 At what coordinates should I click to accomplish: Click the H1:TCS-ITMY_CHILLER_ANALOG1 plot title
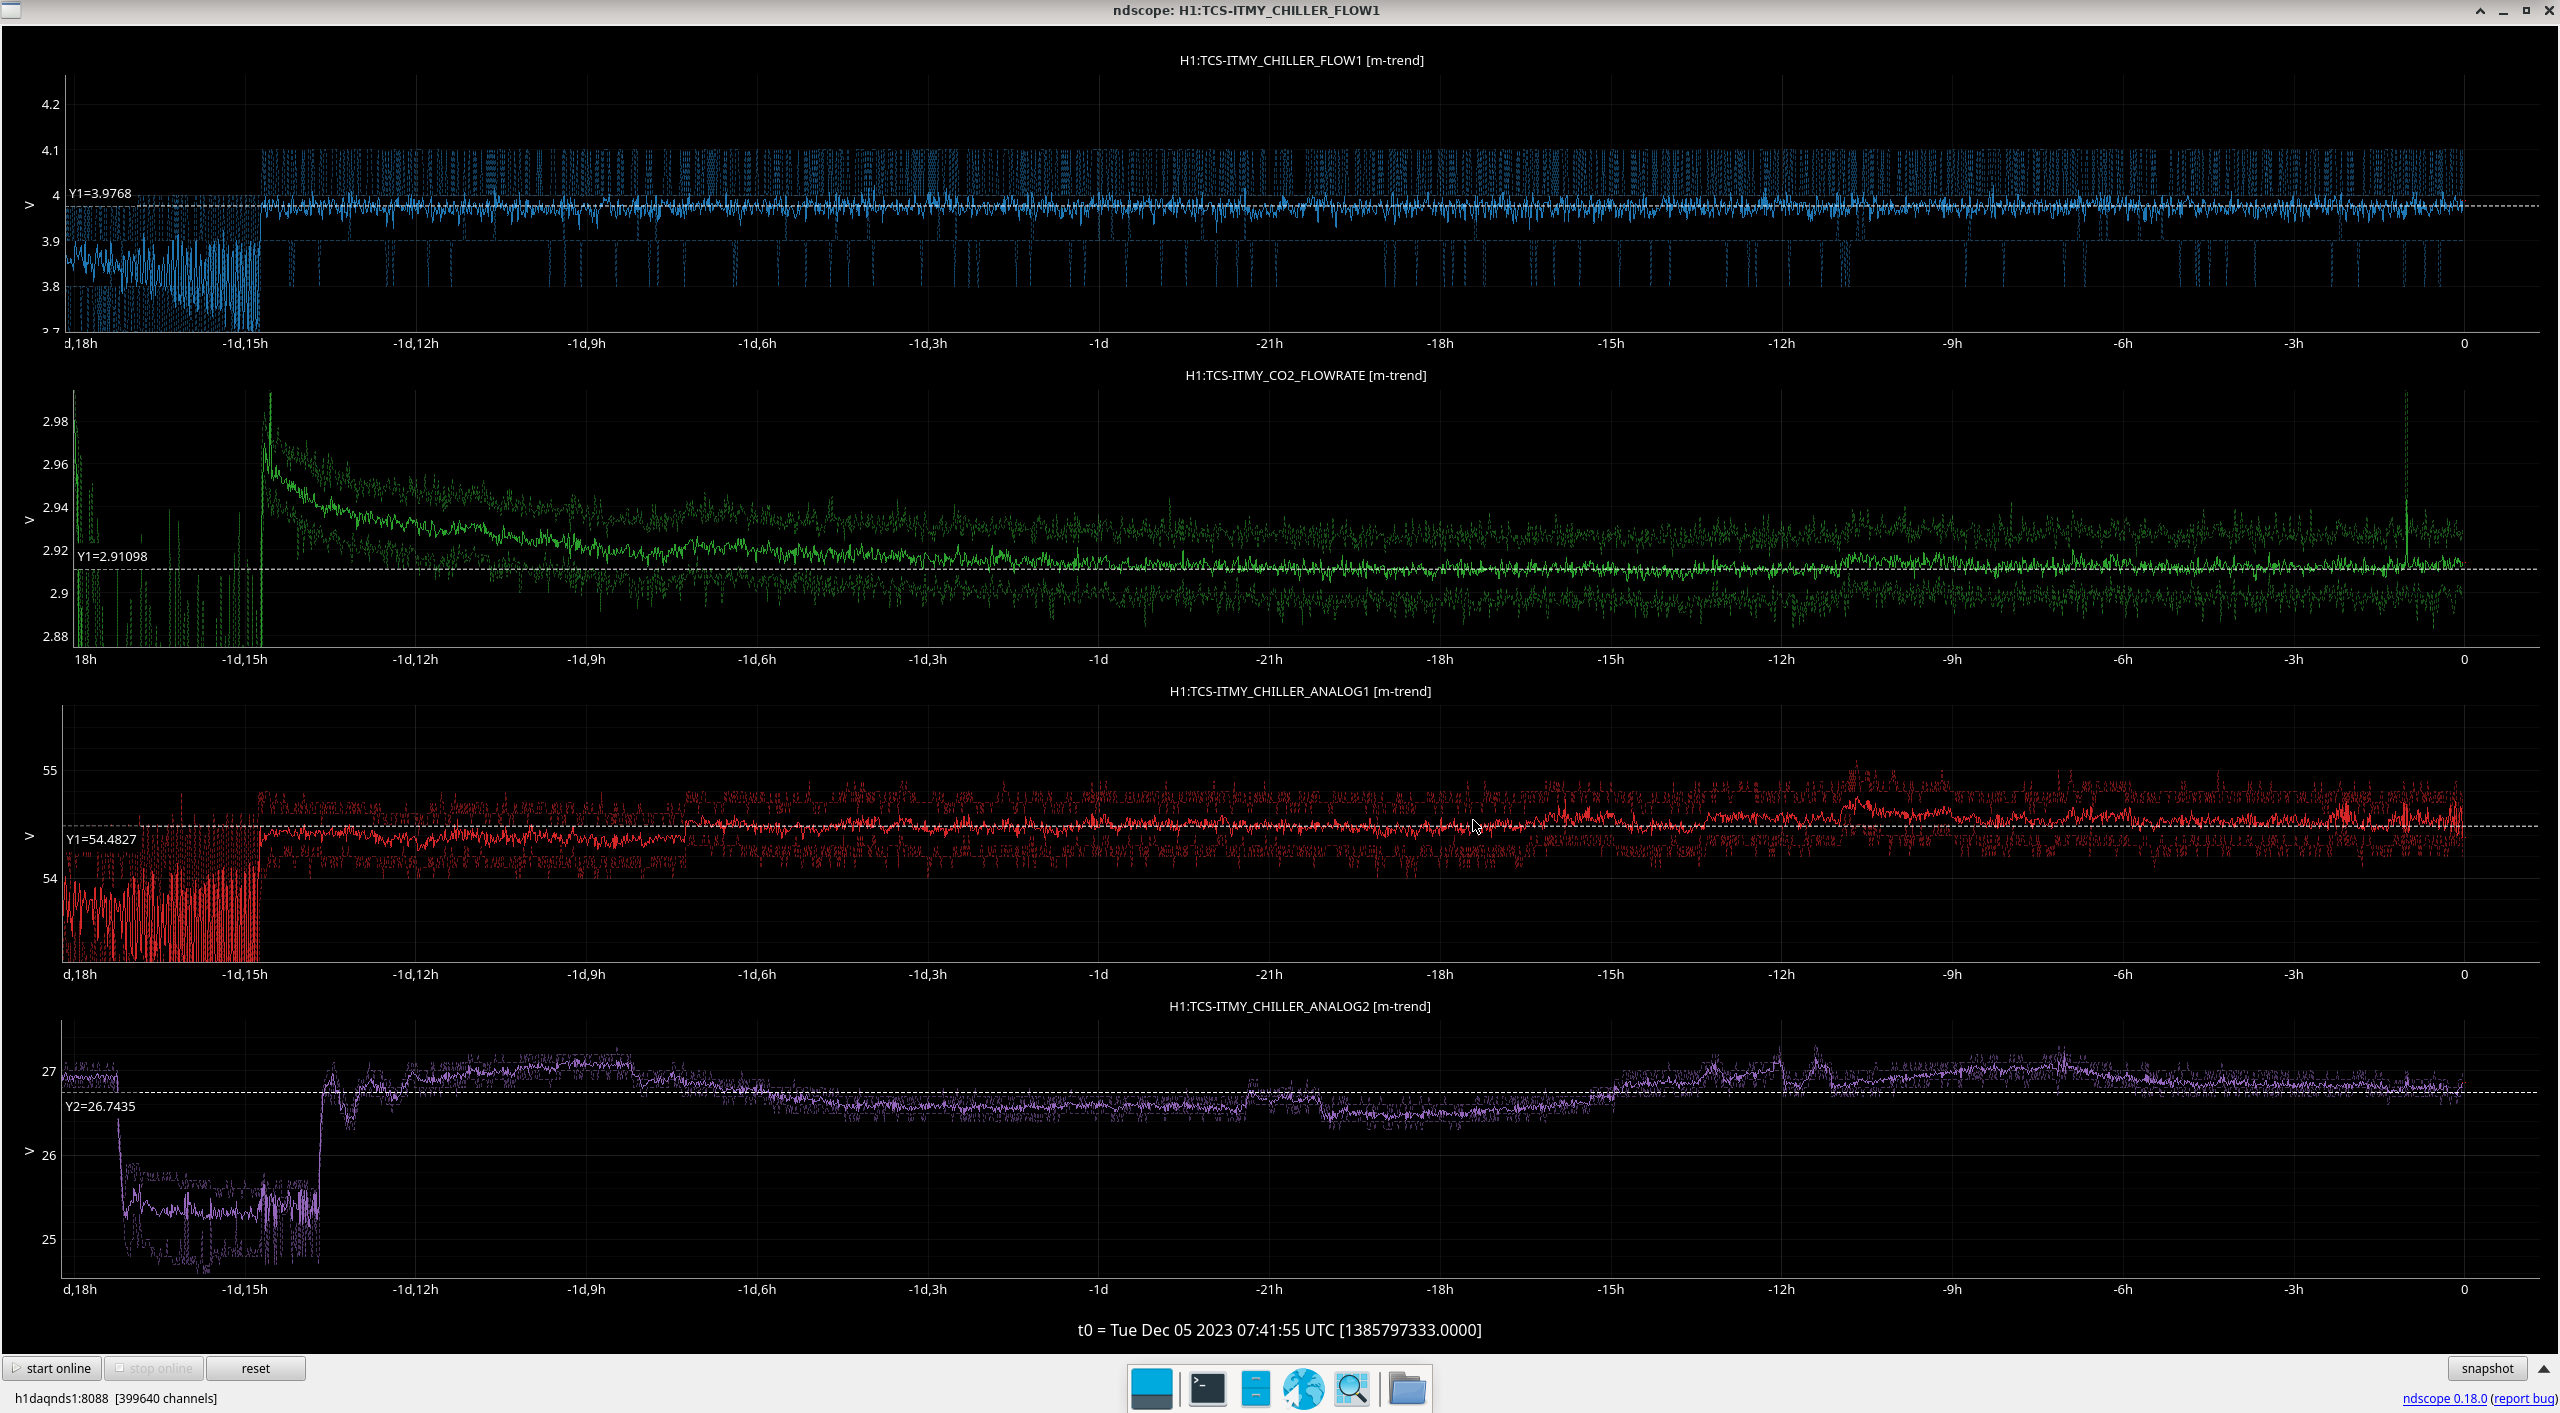coord(1300,691)
